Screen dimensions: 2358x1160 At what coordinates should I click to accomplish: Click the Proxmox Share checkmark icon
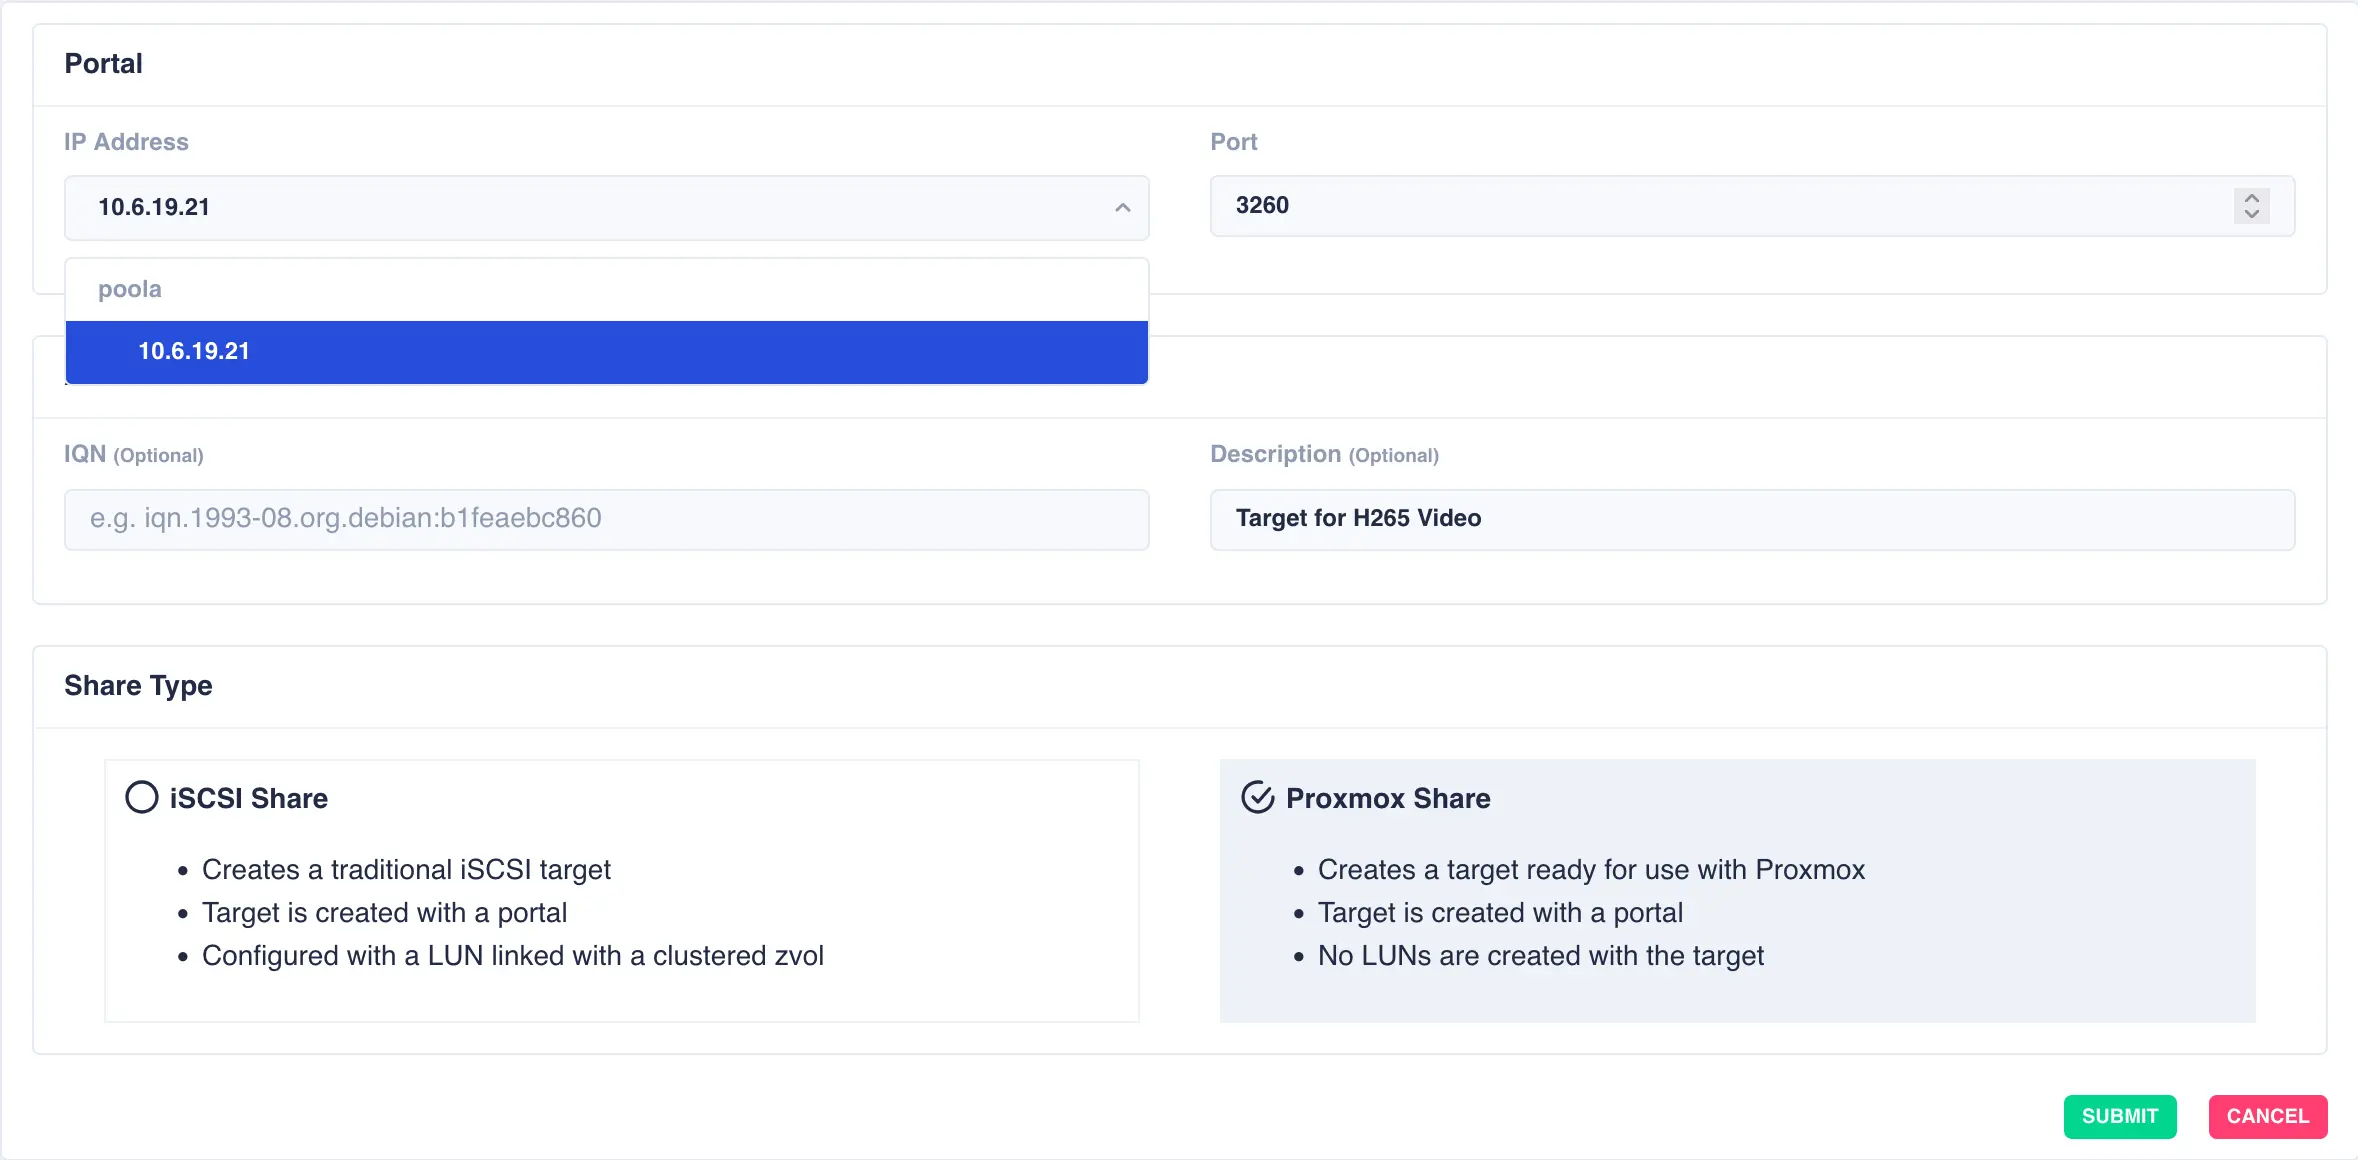pos(1258,797)
